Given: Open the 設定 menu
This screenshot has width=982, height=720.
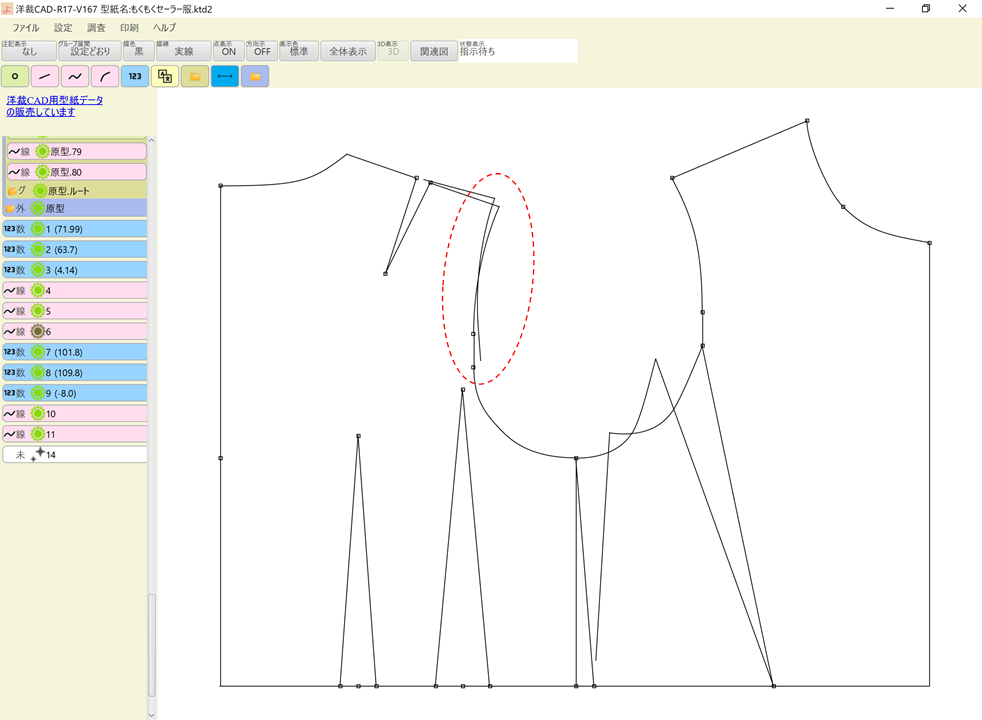Looking at the screenshot, I should coord(62,27).
